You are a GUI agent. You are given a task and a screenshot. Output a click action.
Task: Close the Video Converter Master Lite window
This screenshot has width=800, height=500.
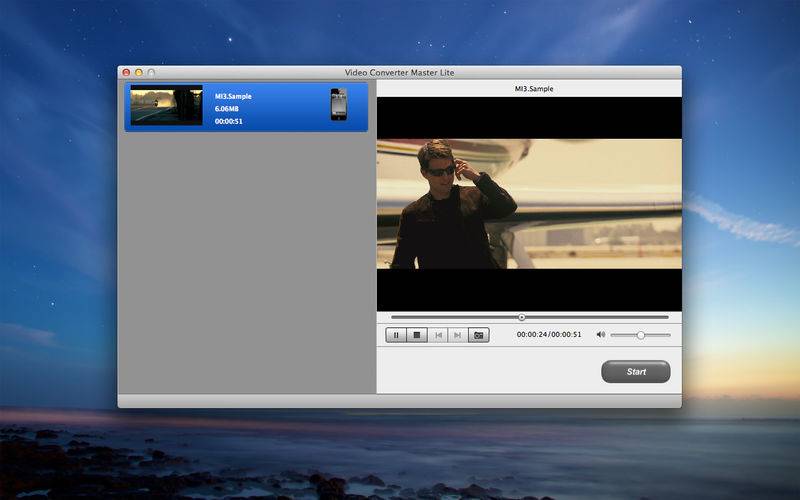point(127,72)
